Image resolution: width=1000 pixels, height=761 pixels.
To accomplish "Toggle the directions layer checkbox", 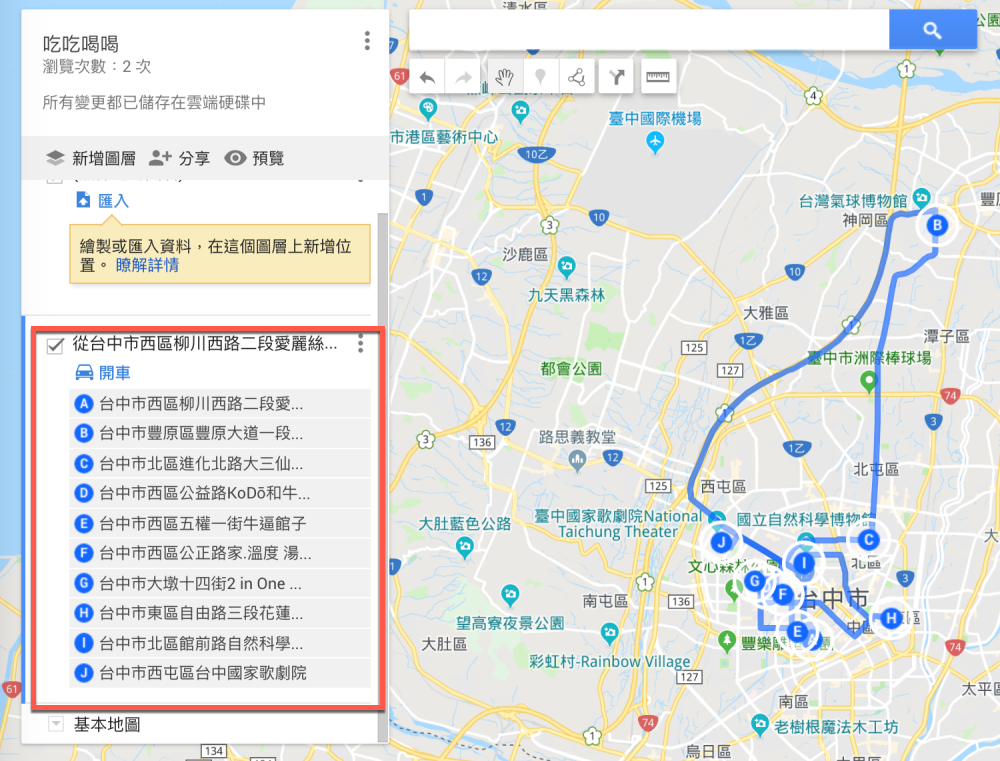I will pyautogui.click(x=55, y=346).
